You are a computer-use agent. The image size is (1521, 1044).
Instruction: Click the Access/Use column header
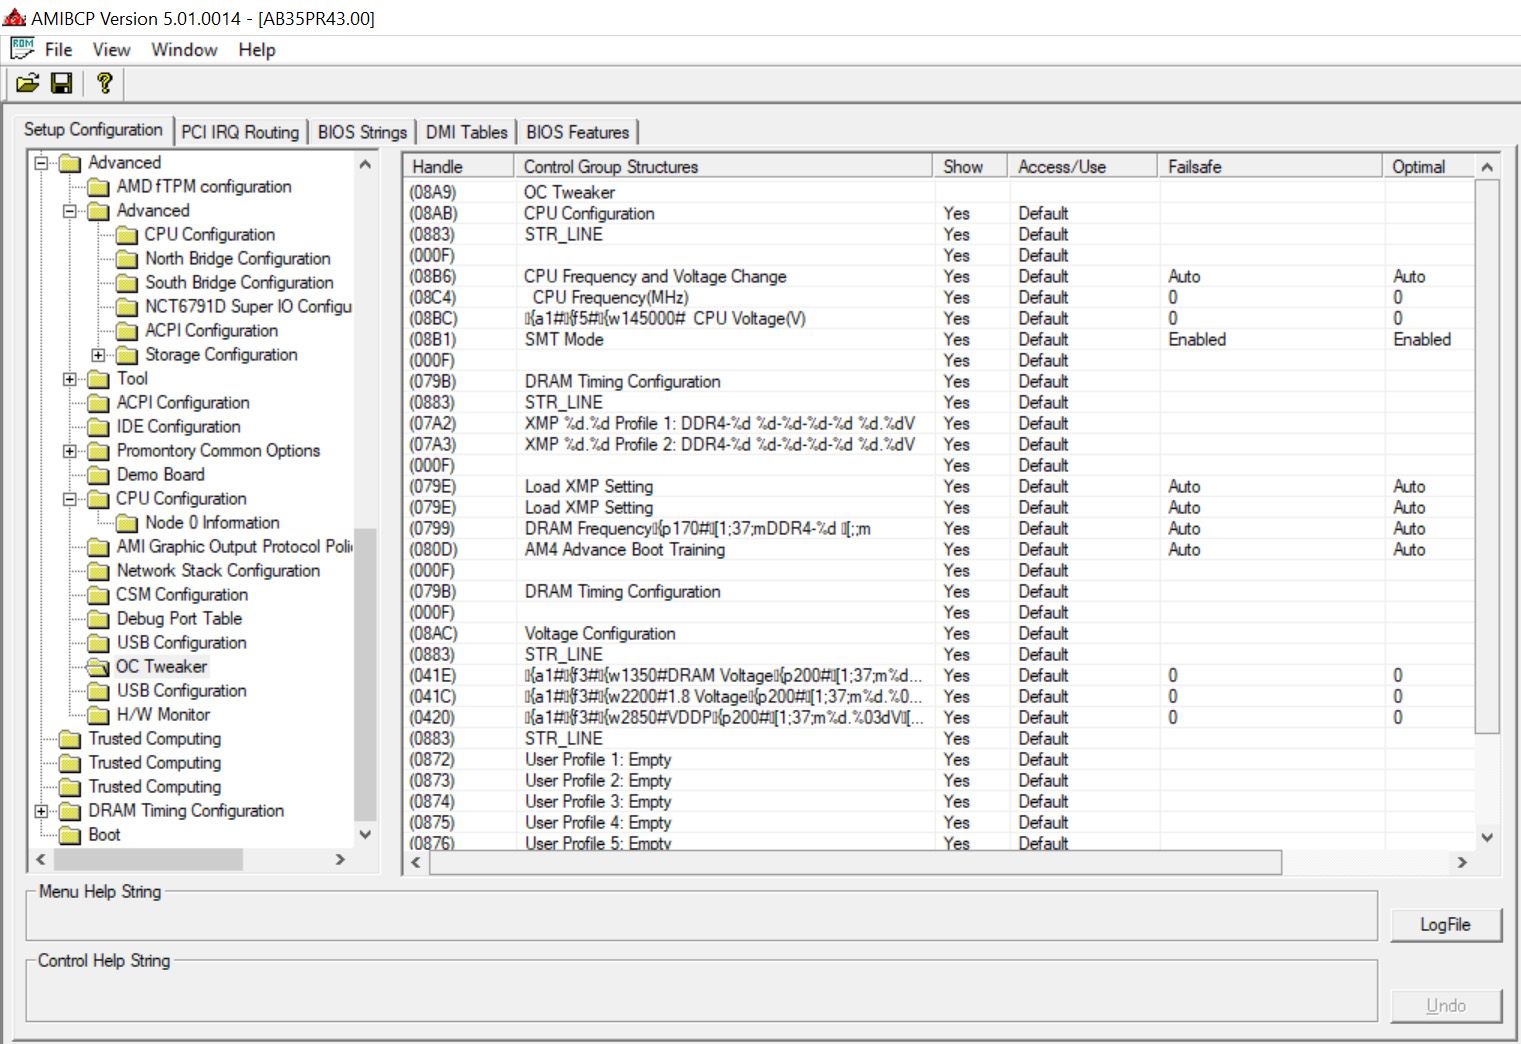point(1082,167)
